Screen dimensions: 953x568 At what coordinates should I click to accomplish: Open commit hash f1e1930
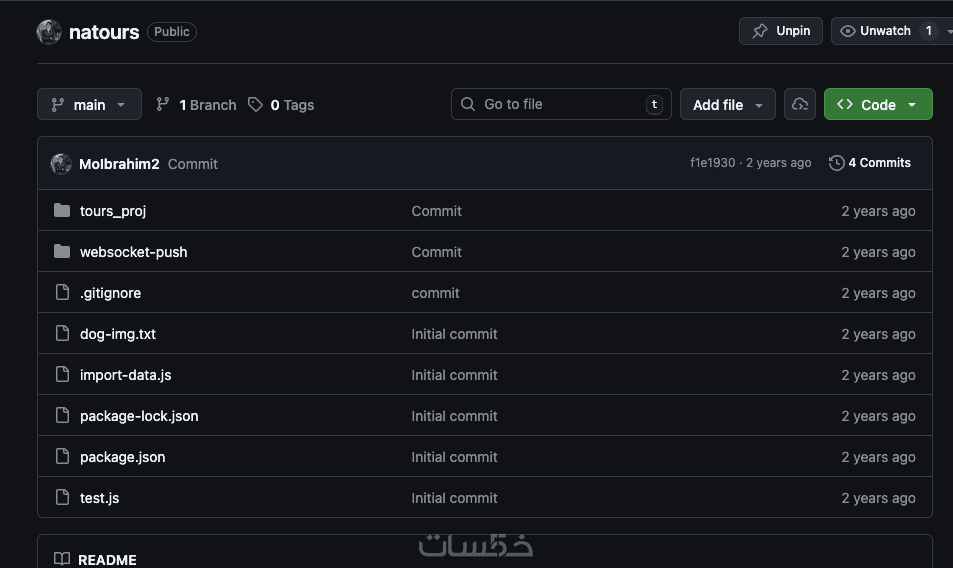[712, 163]
